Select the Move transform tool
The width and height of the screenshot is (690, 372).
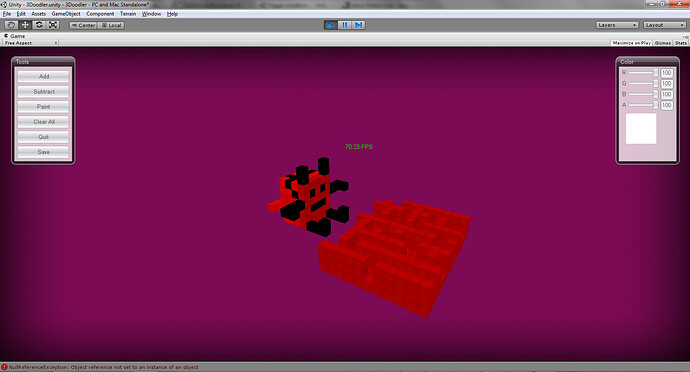pyautogui.click(x=25, y=25)
